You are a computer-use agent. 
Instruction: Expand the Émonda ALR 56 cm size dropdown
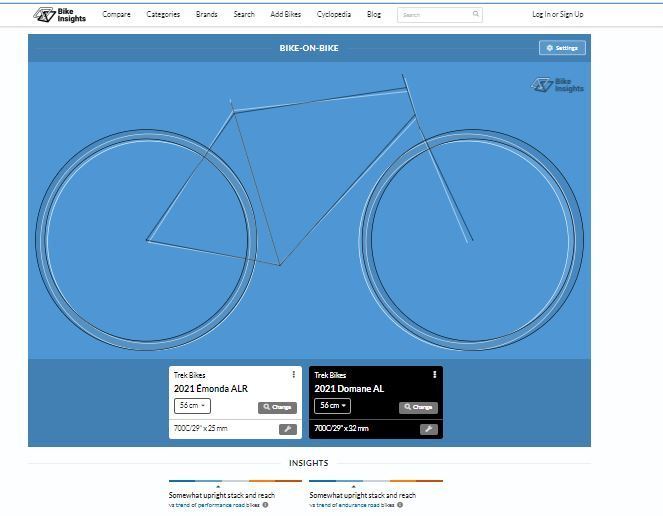coord(192,406)
